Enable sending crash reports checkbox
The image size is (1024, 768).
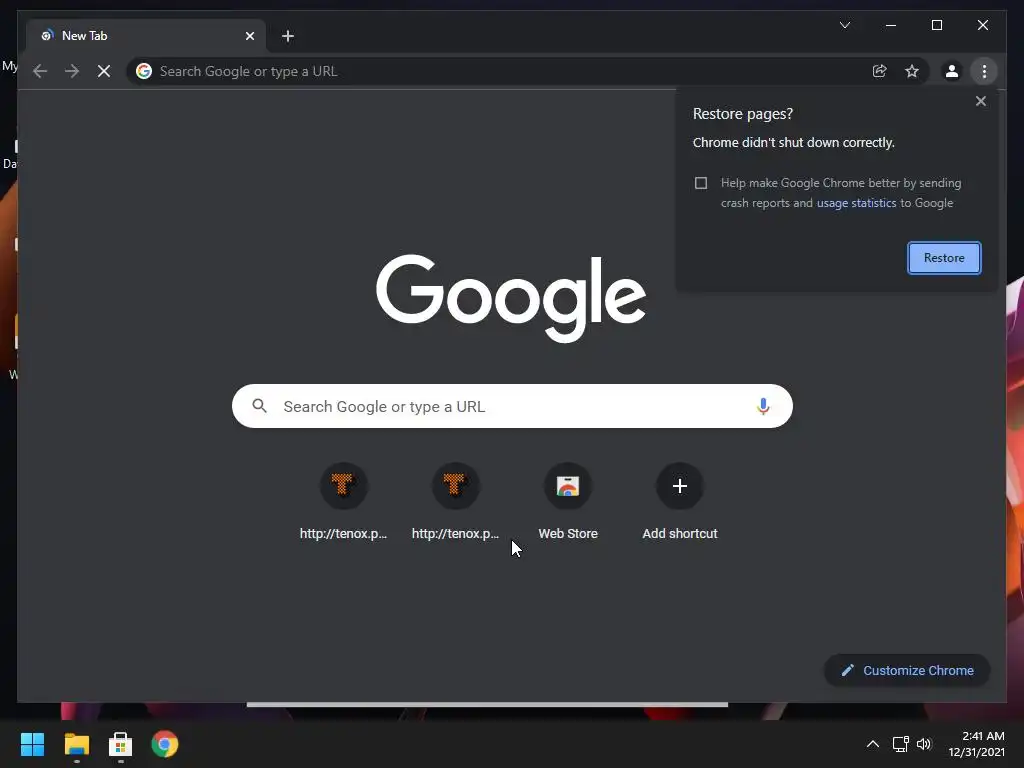pos(701,183)
